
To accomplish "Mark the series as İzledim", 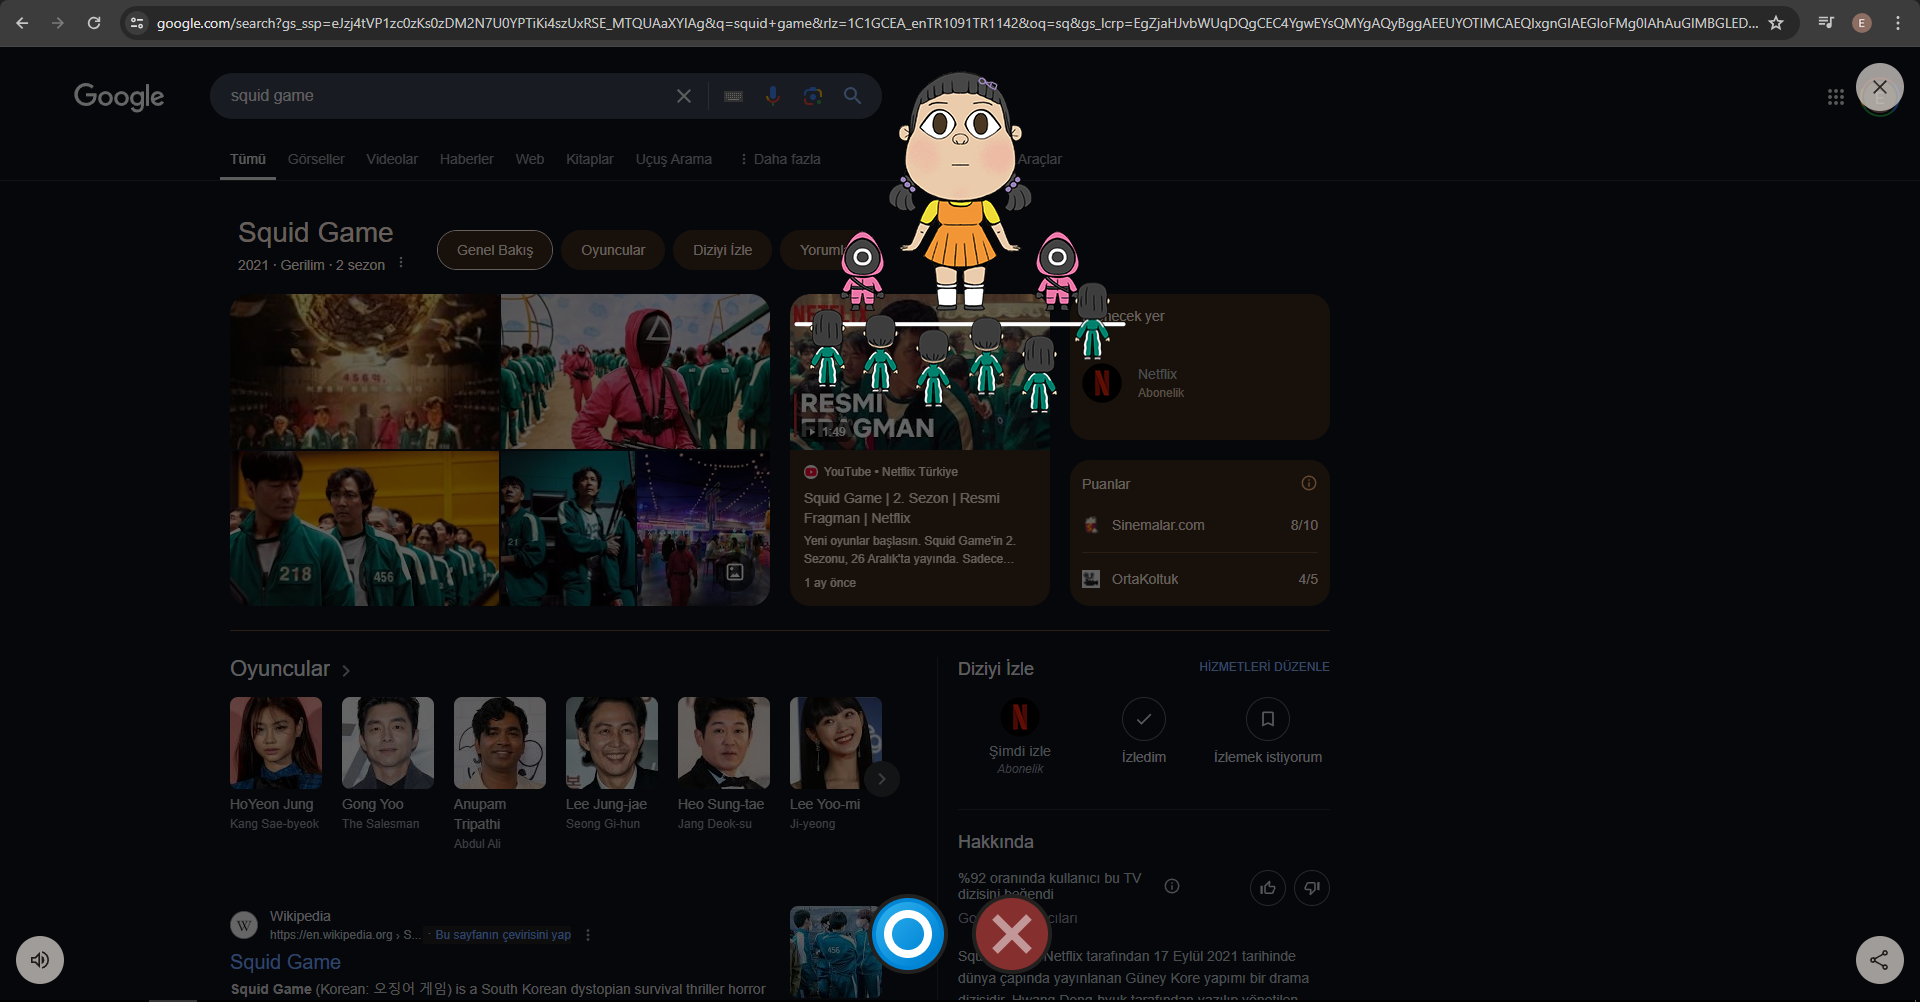I will [x=1144, y=719].
